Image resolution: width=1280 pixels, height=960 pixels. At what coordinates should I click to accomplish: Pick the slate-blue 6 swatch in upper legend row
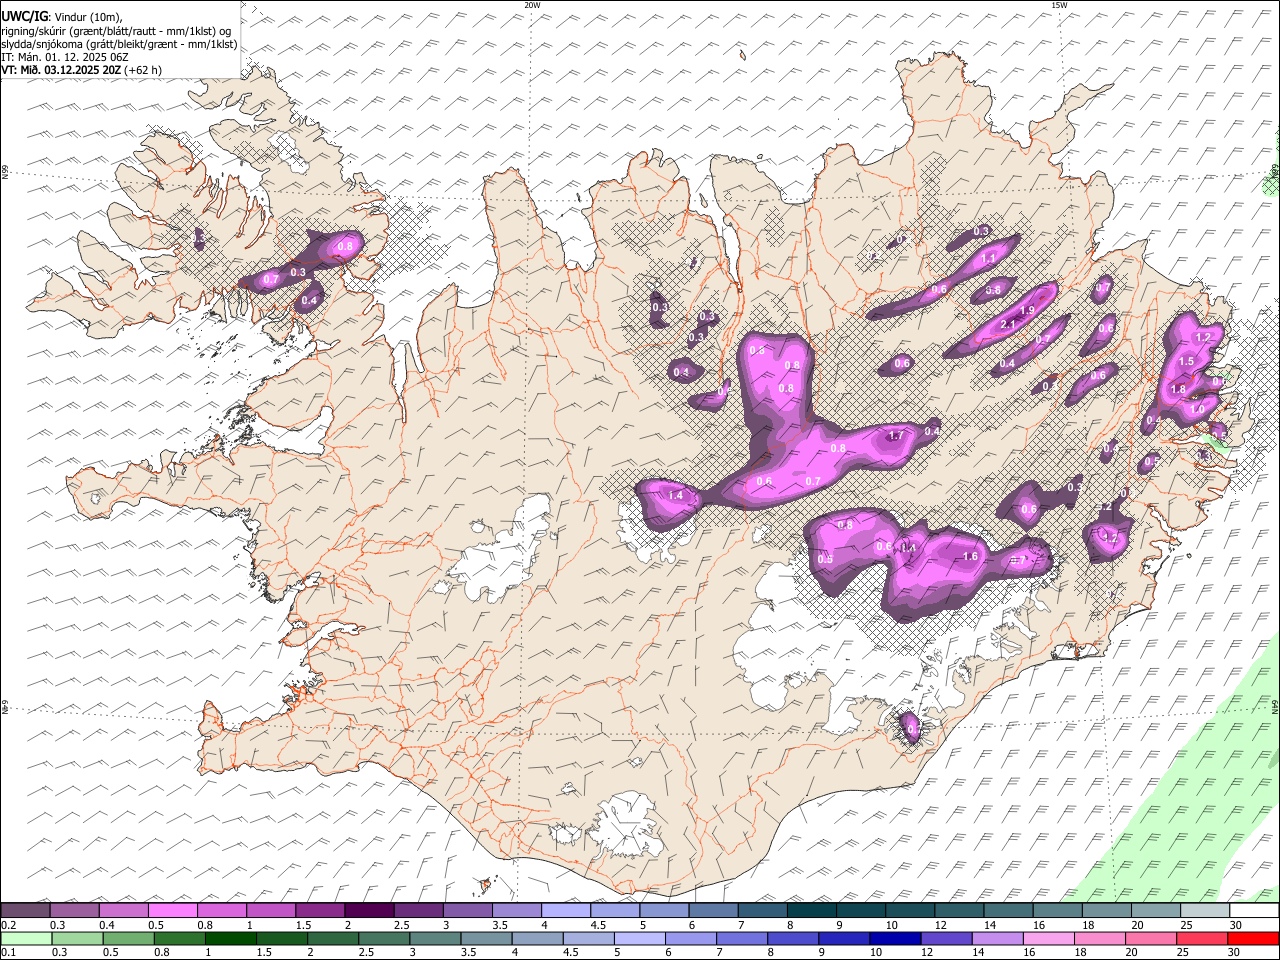(x=714, y=911)
